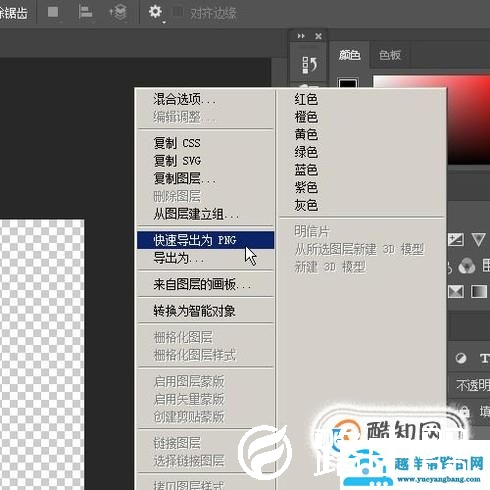This screenshot has height=490, width=490.
Task: Choose 快速导出为 PNG from context menu
Action: coord(205,240)
